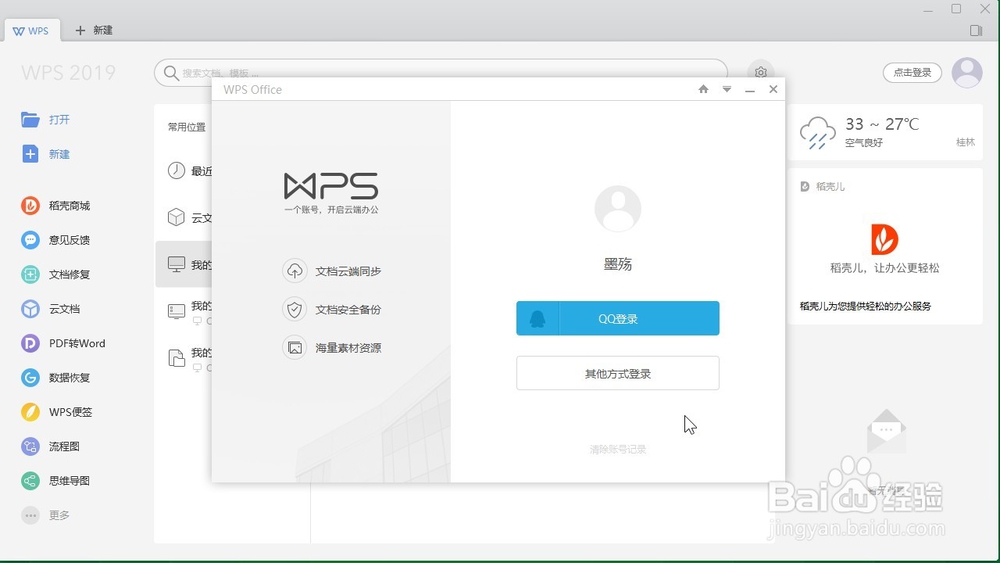Viewport: 1000px width, 563px height.
Task: Click the home icon in login dialog
Action: pos(703,89)
